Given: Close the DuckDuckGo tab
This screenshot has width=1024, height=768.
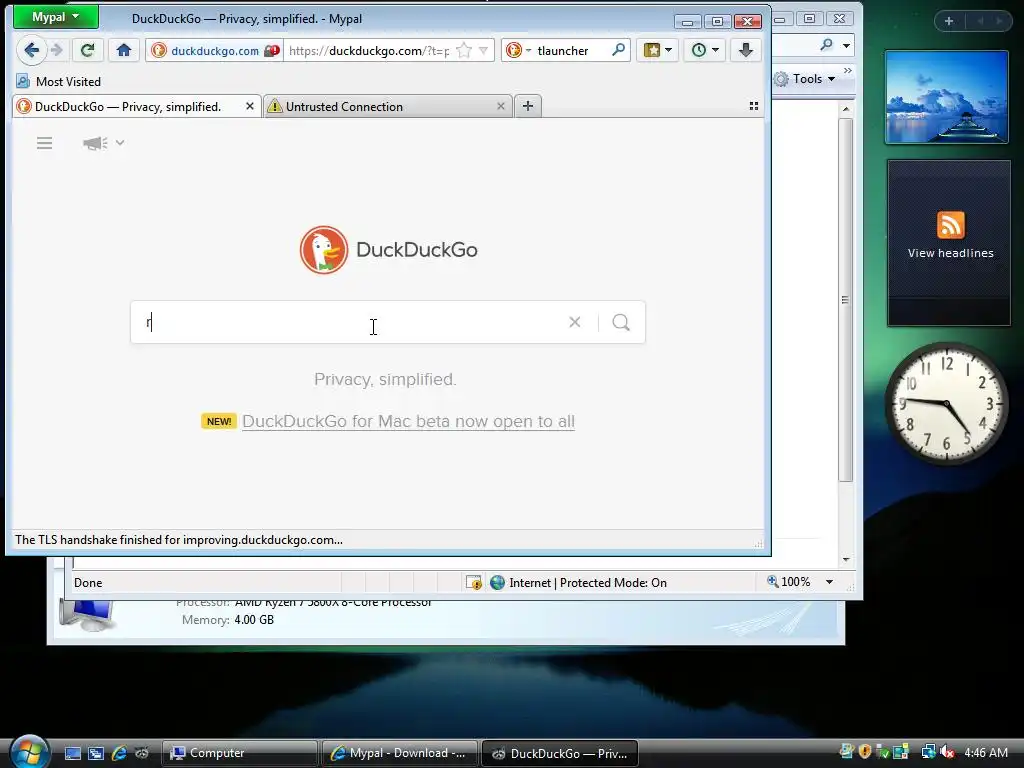Looking at the screenshot, I should tap(249, 106).
